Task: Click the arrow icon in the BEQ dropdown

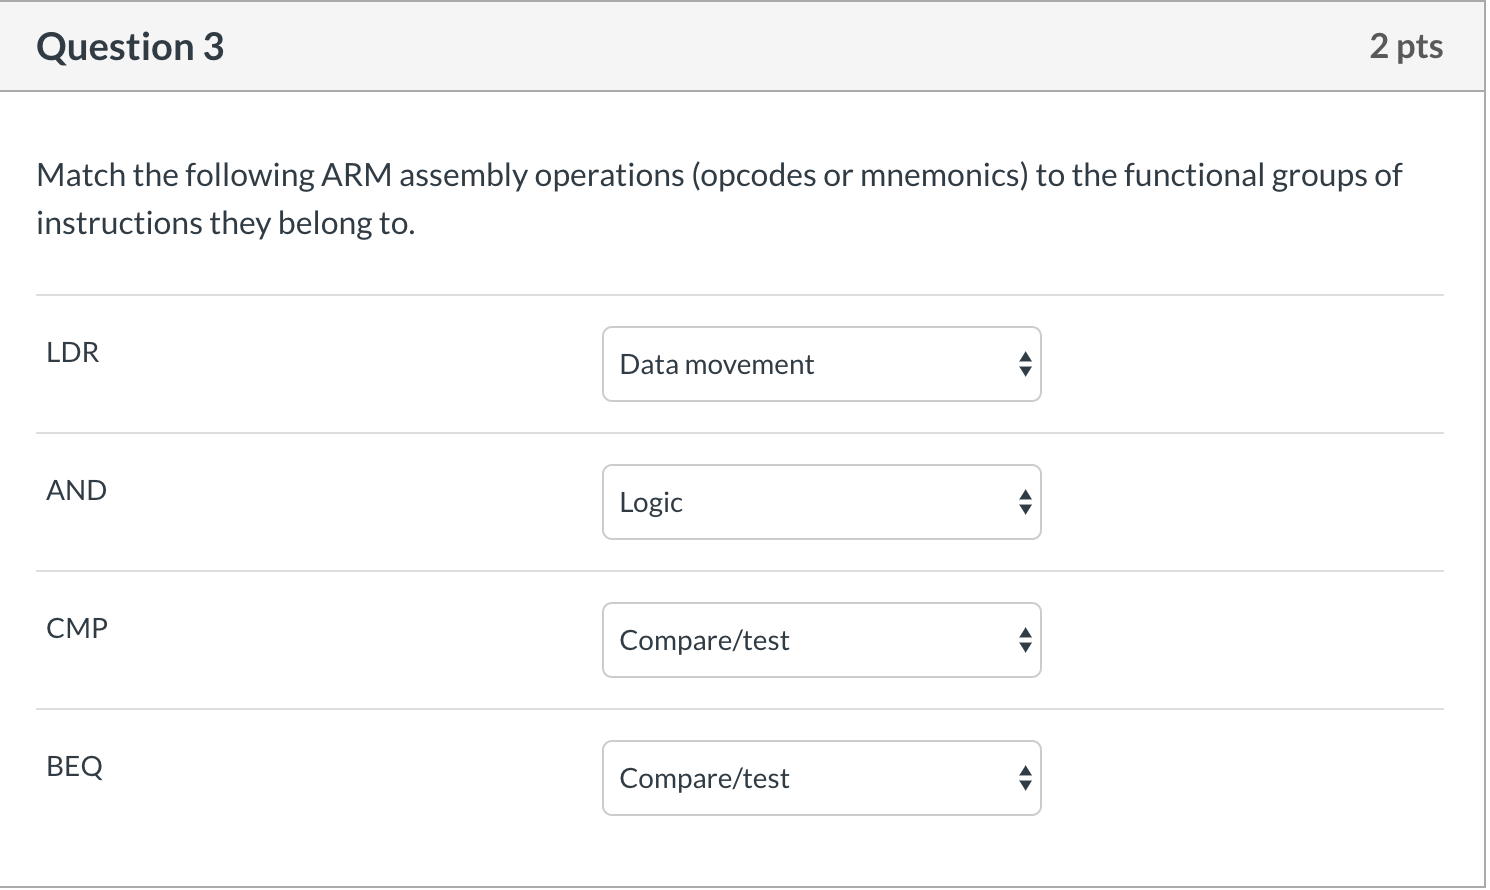Action: (x=1024, y=778)
